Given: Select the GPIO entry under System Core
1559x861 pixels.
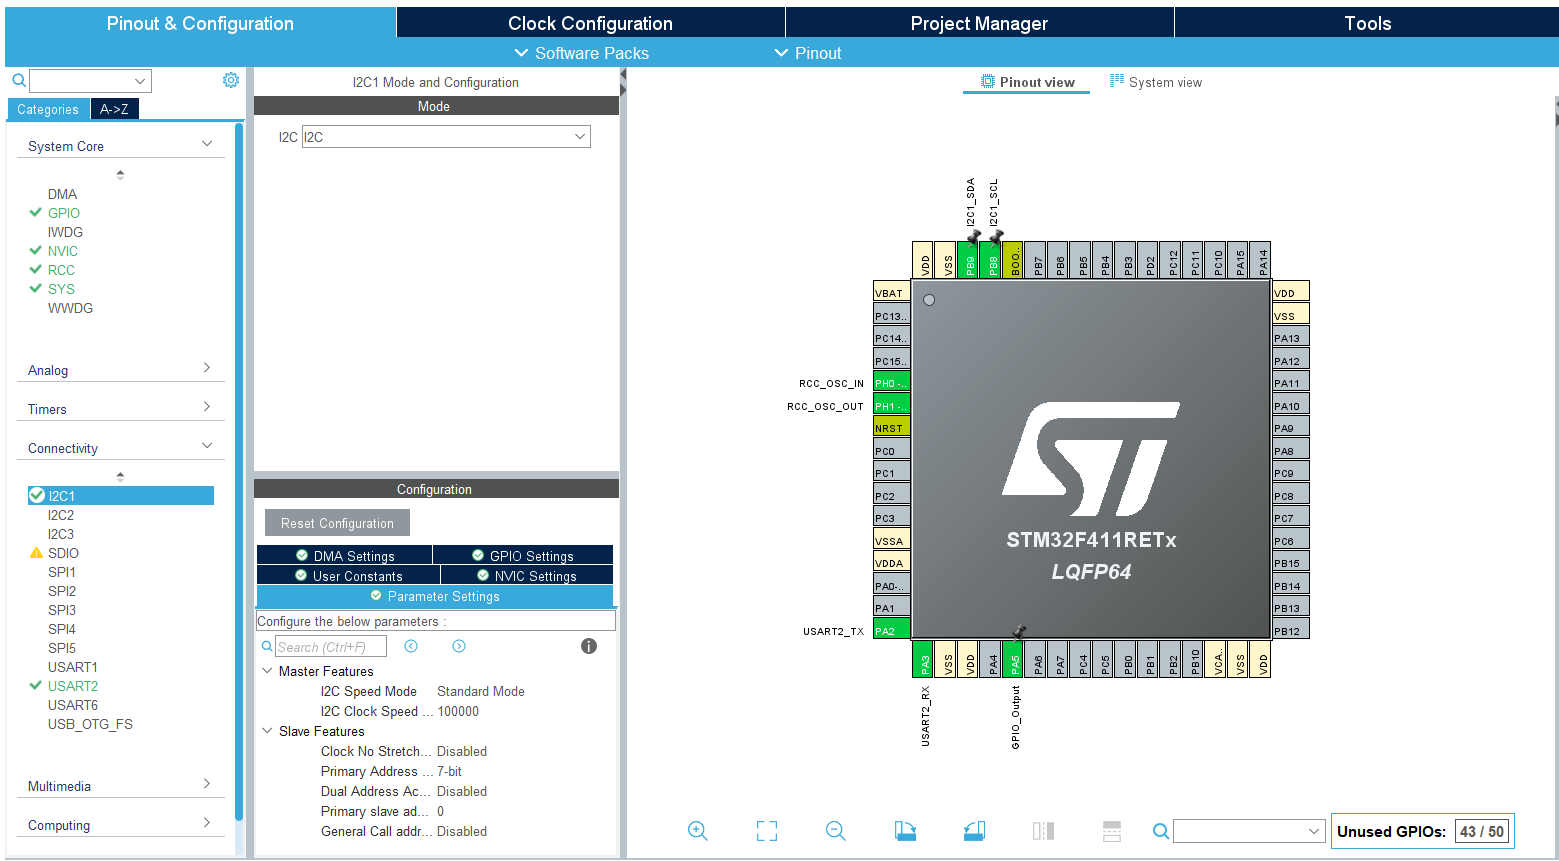Looking at the screenshot, I should 64,213.
